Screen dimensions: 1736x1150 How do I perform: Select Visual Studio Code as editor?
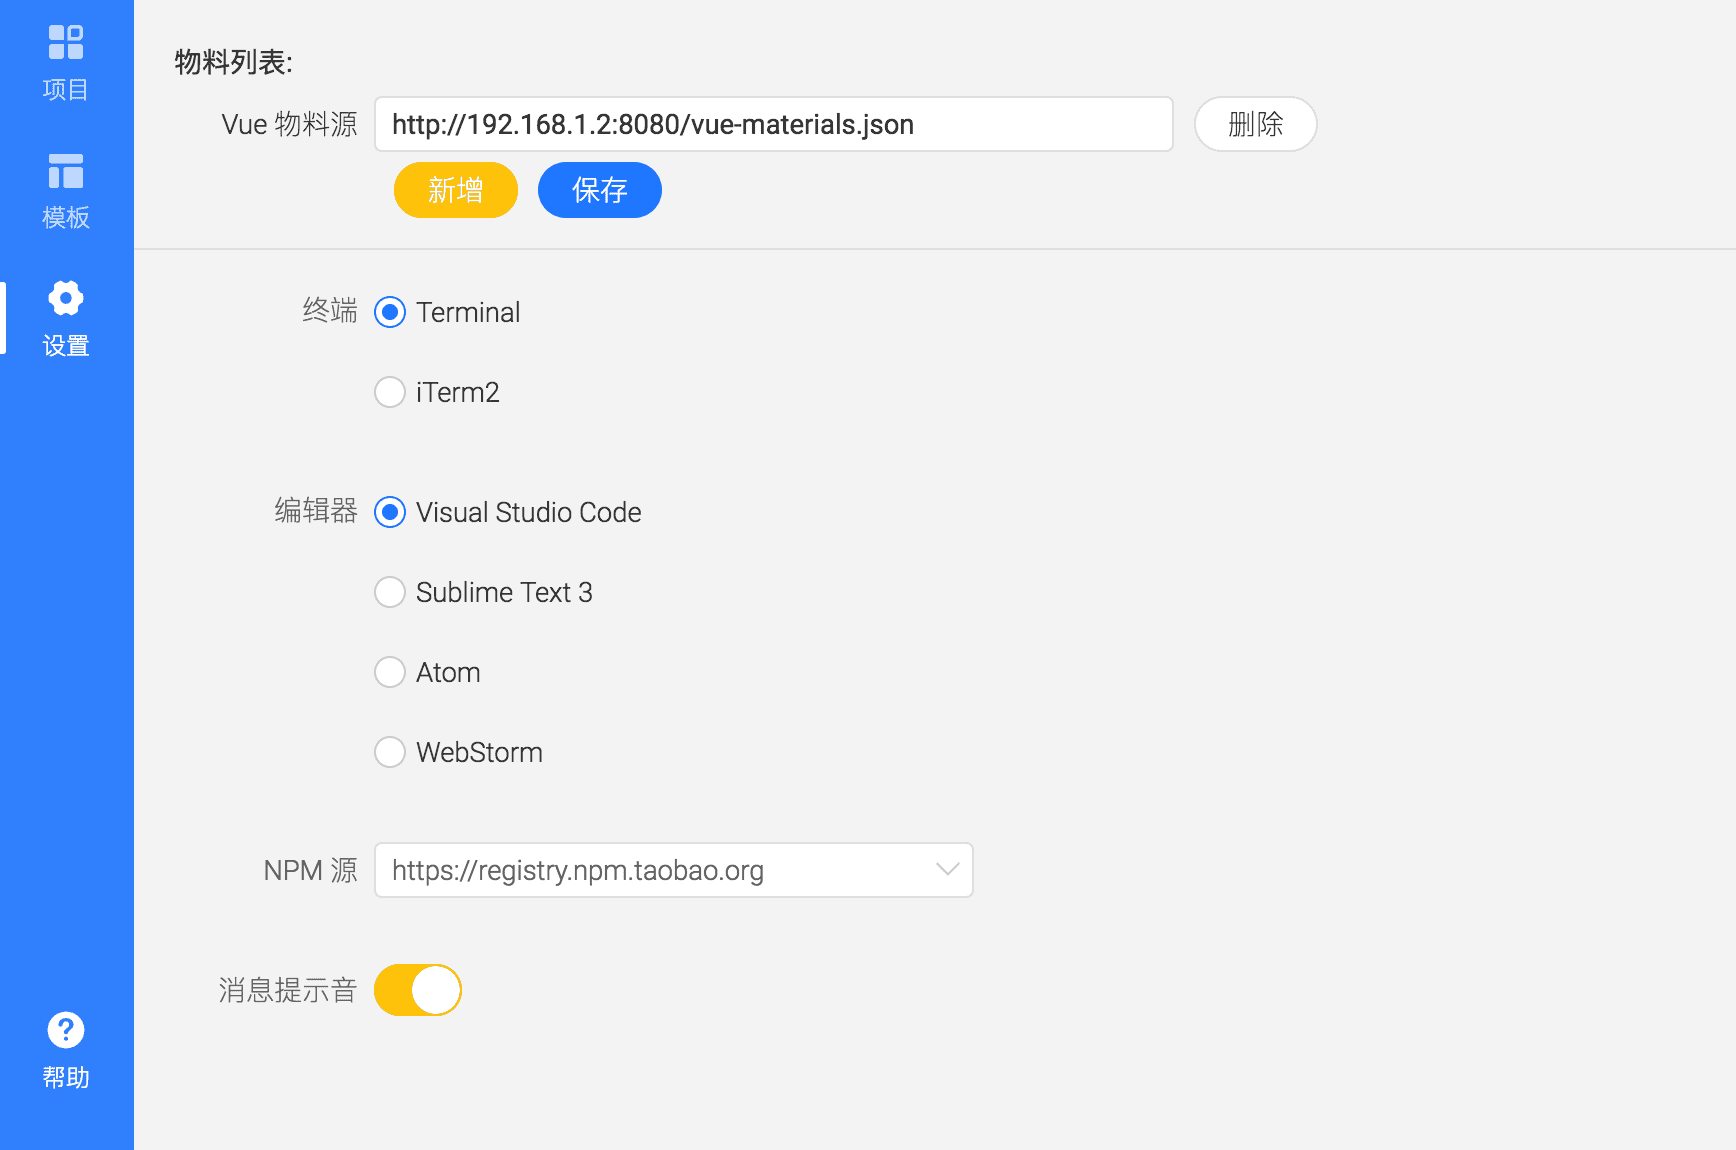(x=390, y=512)
